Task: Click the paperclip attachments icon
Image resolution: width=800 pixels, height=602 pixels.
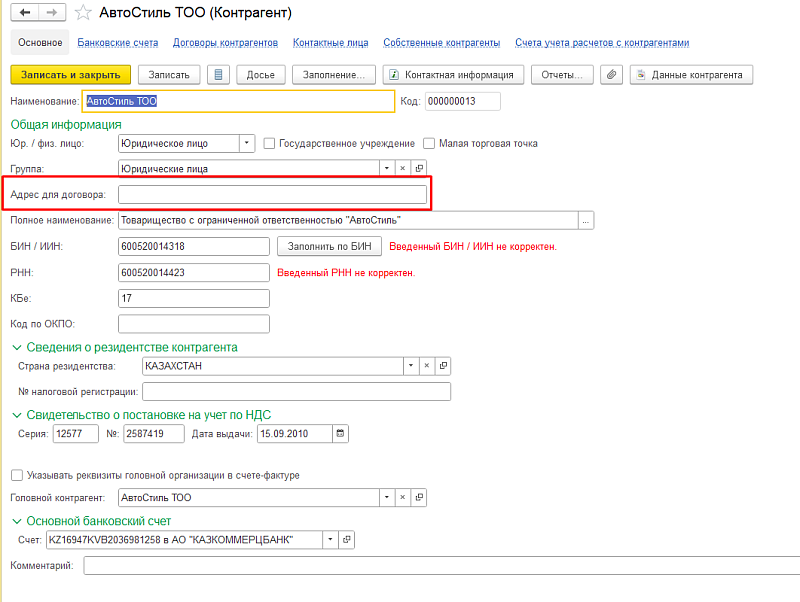Action: 611,75
